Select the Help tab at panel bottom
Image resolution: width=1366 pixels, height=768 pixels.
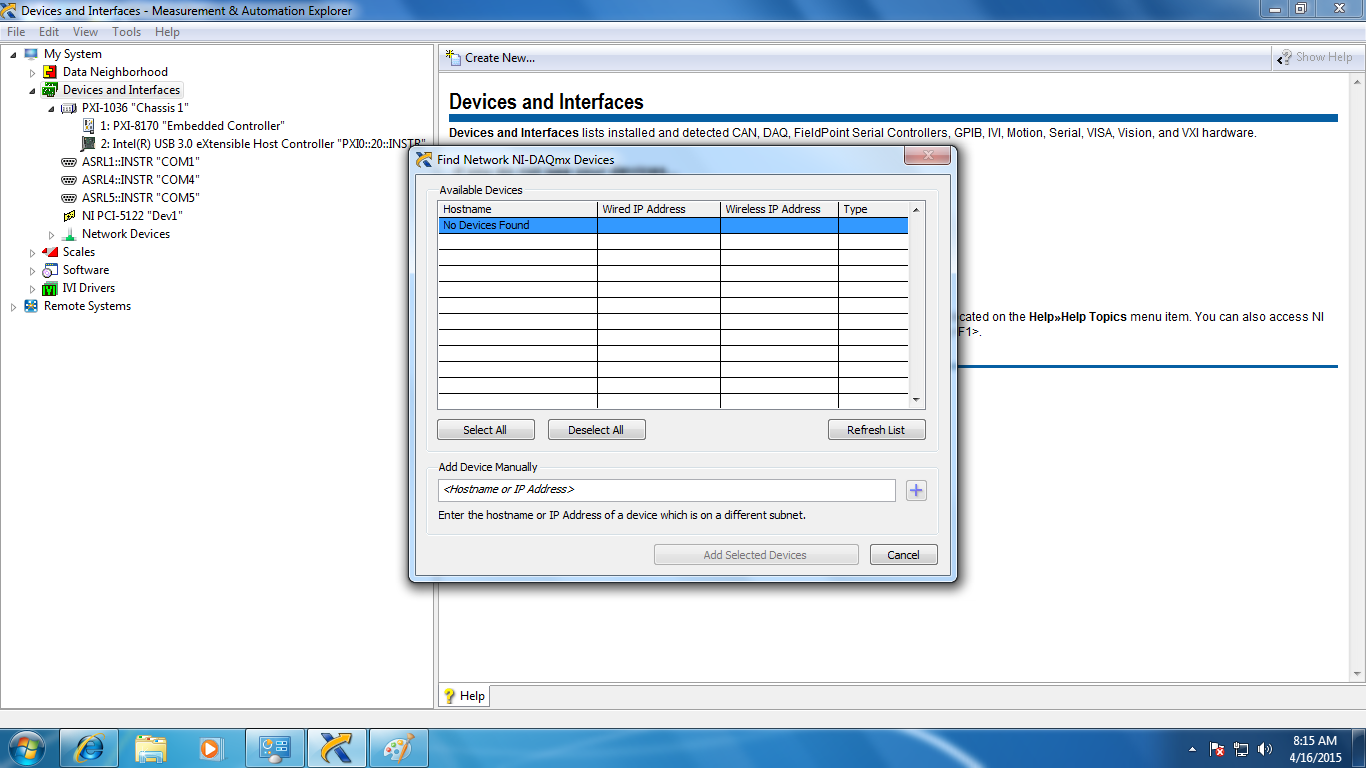click(464, 696)
